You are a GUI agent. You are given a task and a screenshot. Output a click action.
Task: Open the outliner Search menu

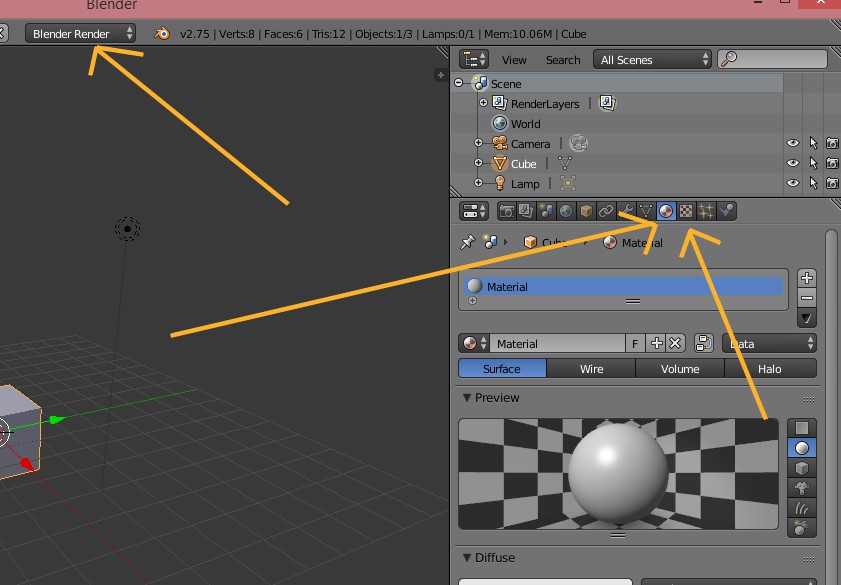[563, 60]
